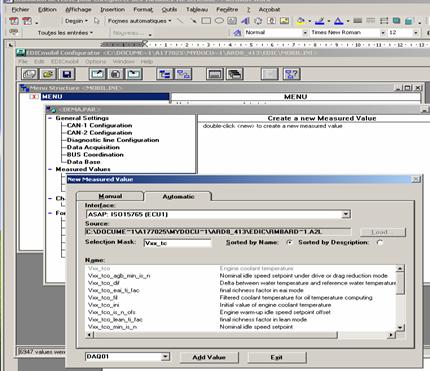
Task: Open the Insertion menu in Word
Action: (x=112, y=9)
